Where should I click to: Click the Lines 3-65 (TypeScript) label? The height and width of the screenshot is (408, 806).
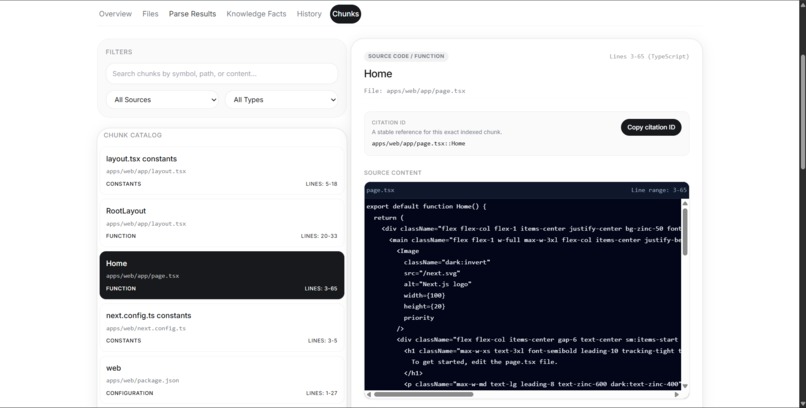pyautogui.click(x=649, y=57)
